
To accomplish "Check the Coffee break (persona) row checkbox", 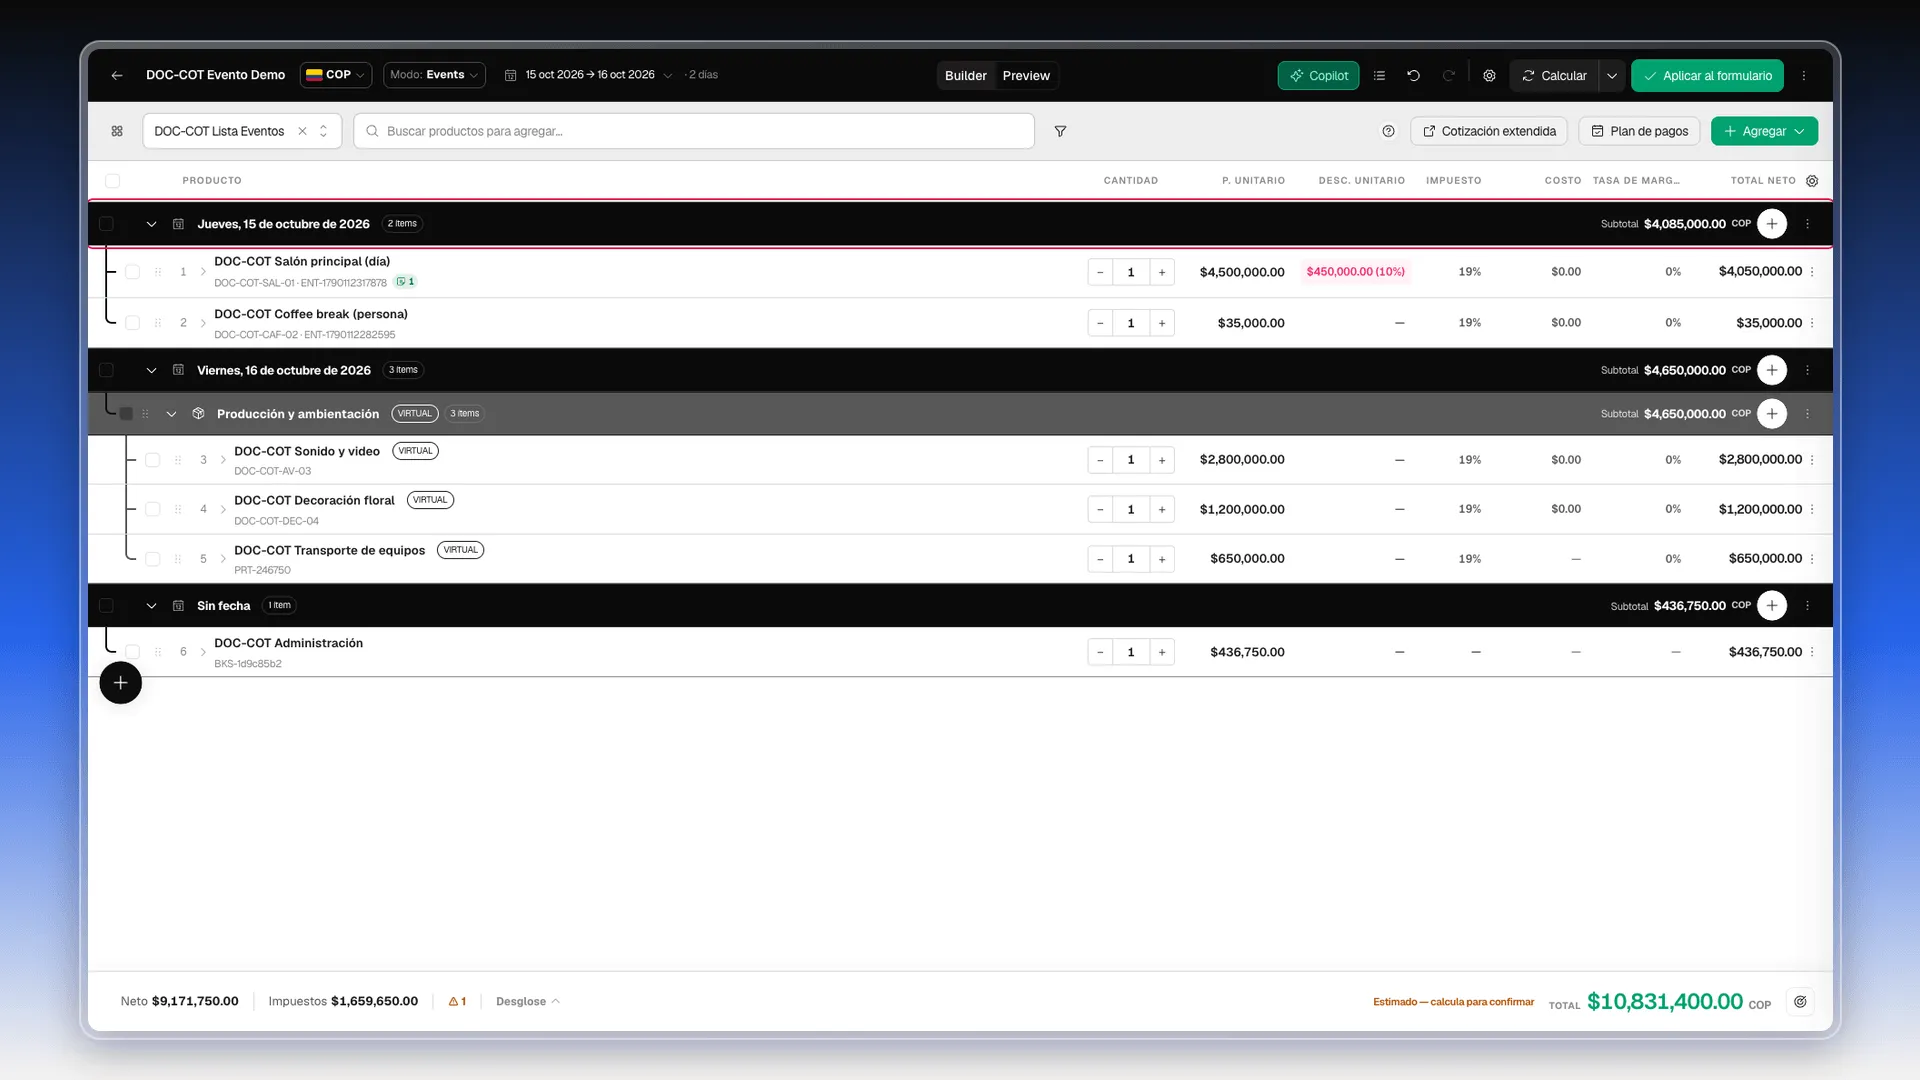I will tap(132, 323).
